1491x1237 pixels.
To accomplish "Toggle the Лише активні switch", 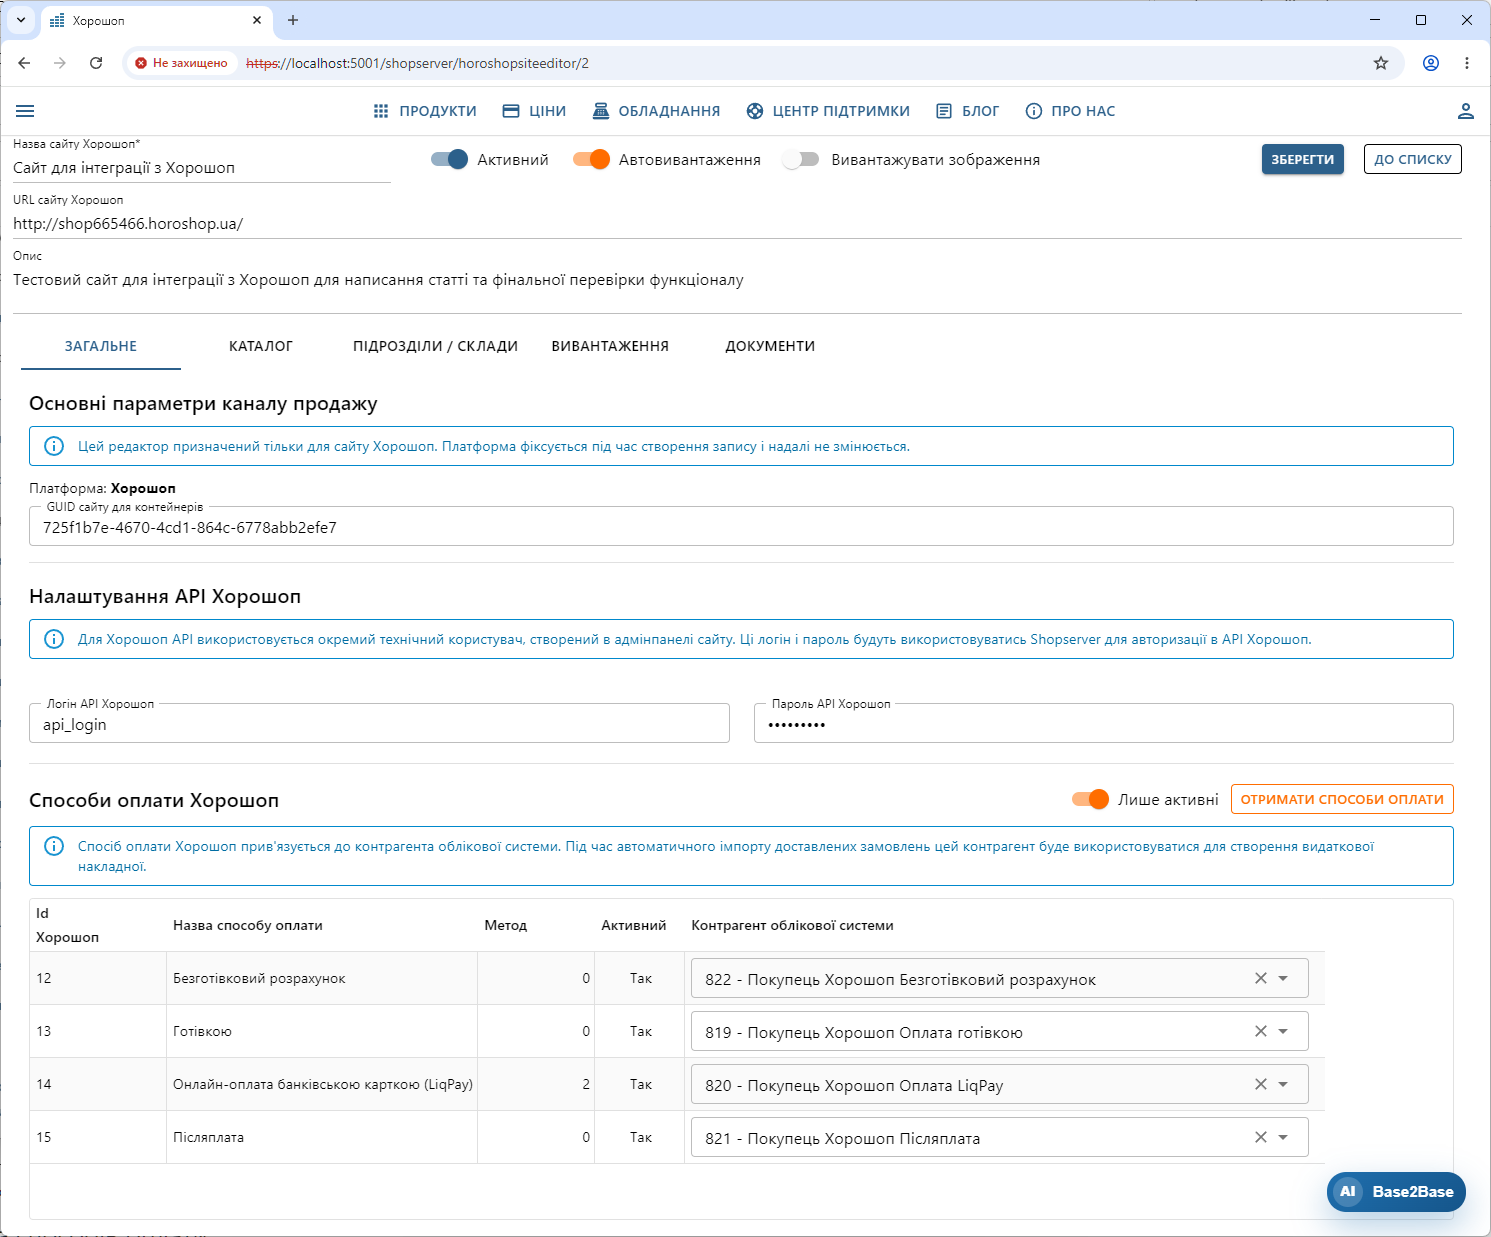I will (1090, 799).
